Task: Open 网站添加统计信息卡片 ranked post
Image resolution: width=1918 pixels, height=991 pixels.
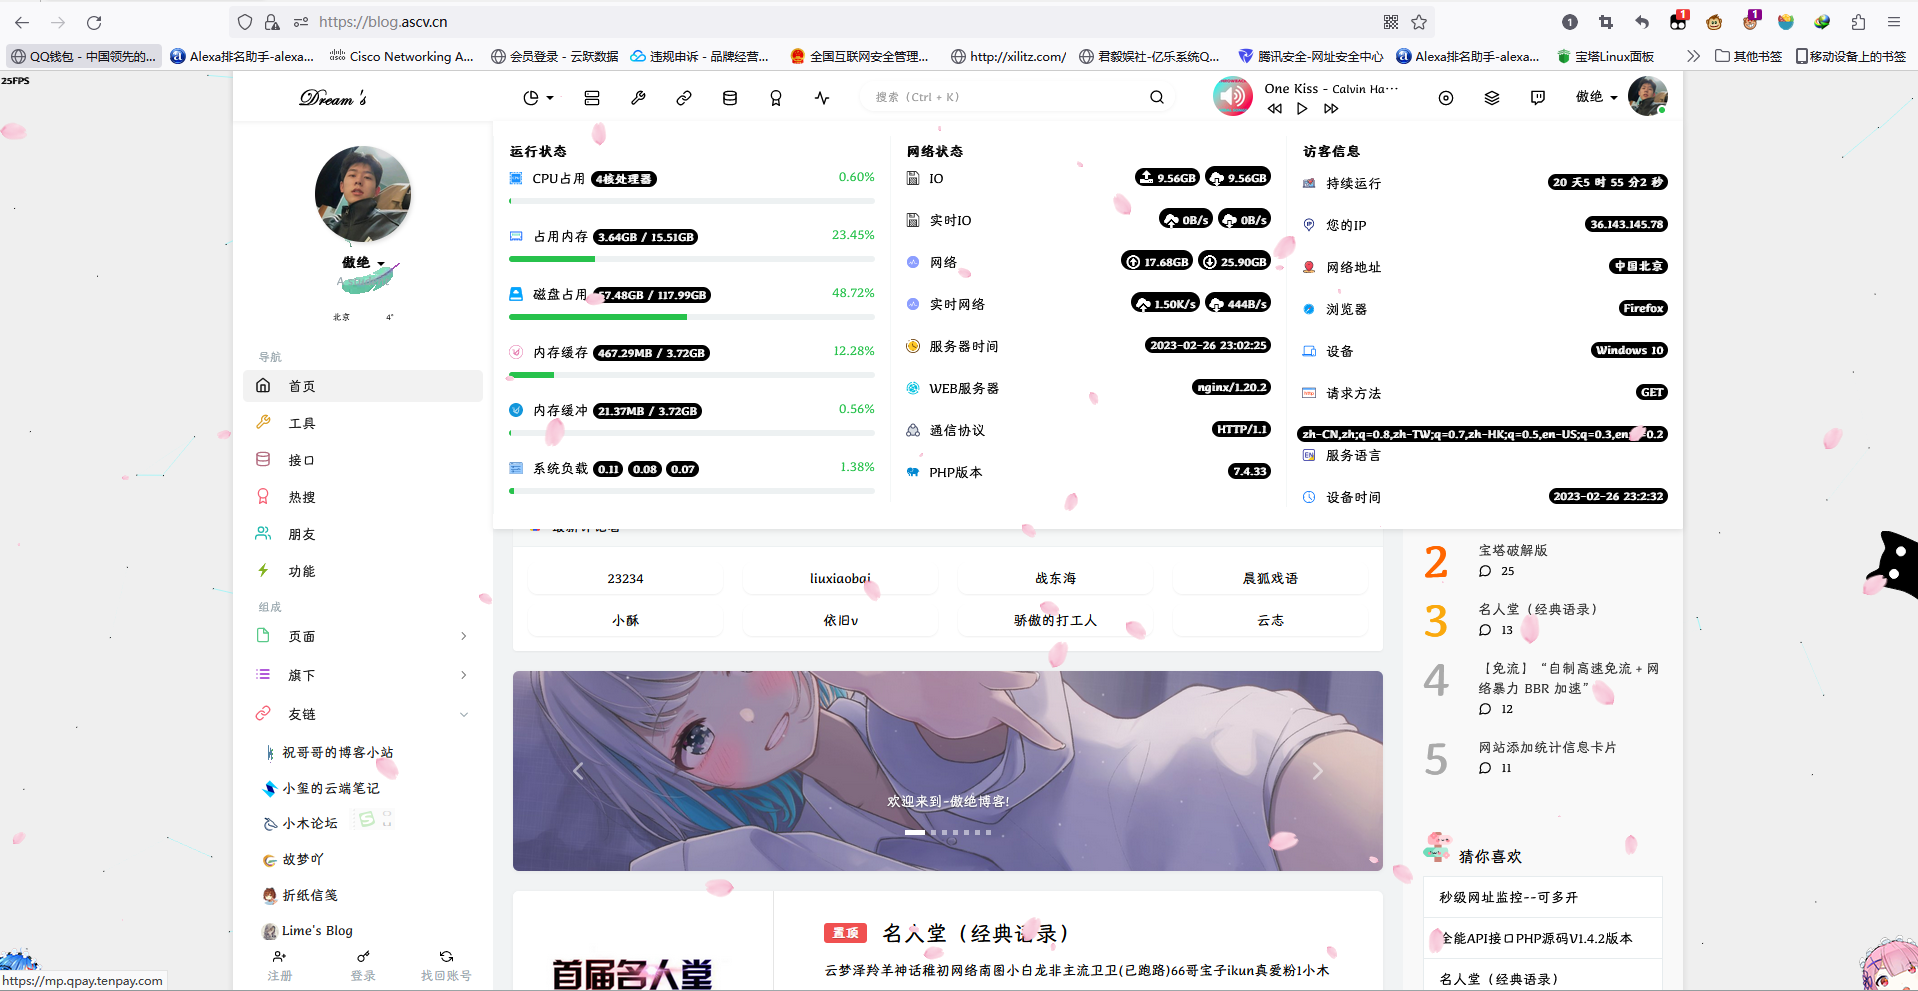Action: pos(1547,748)
